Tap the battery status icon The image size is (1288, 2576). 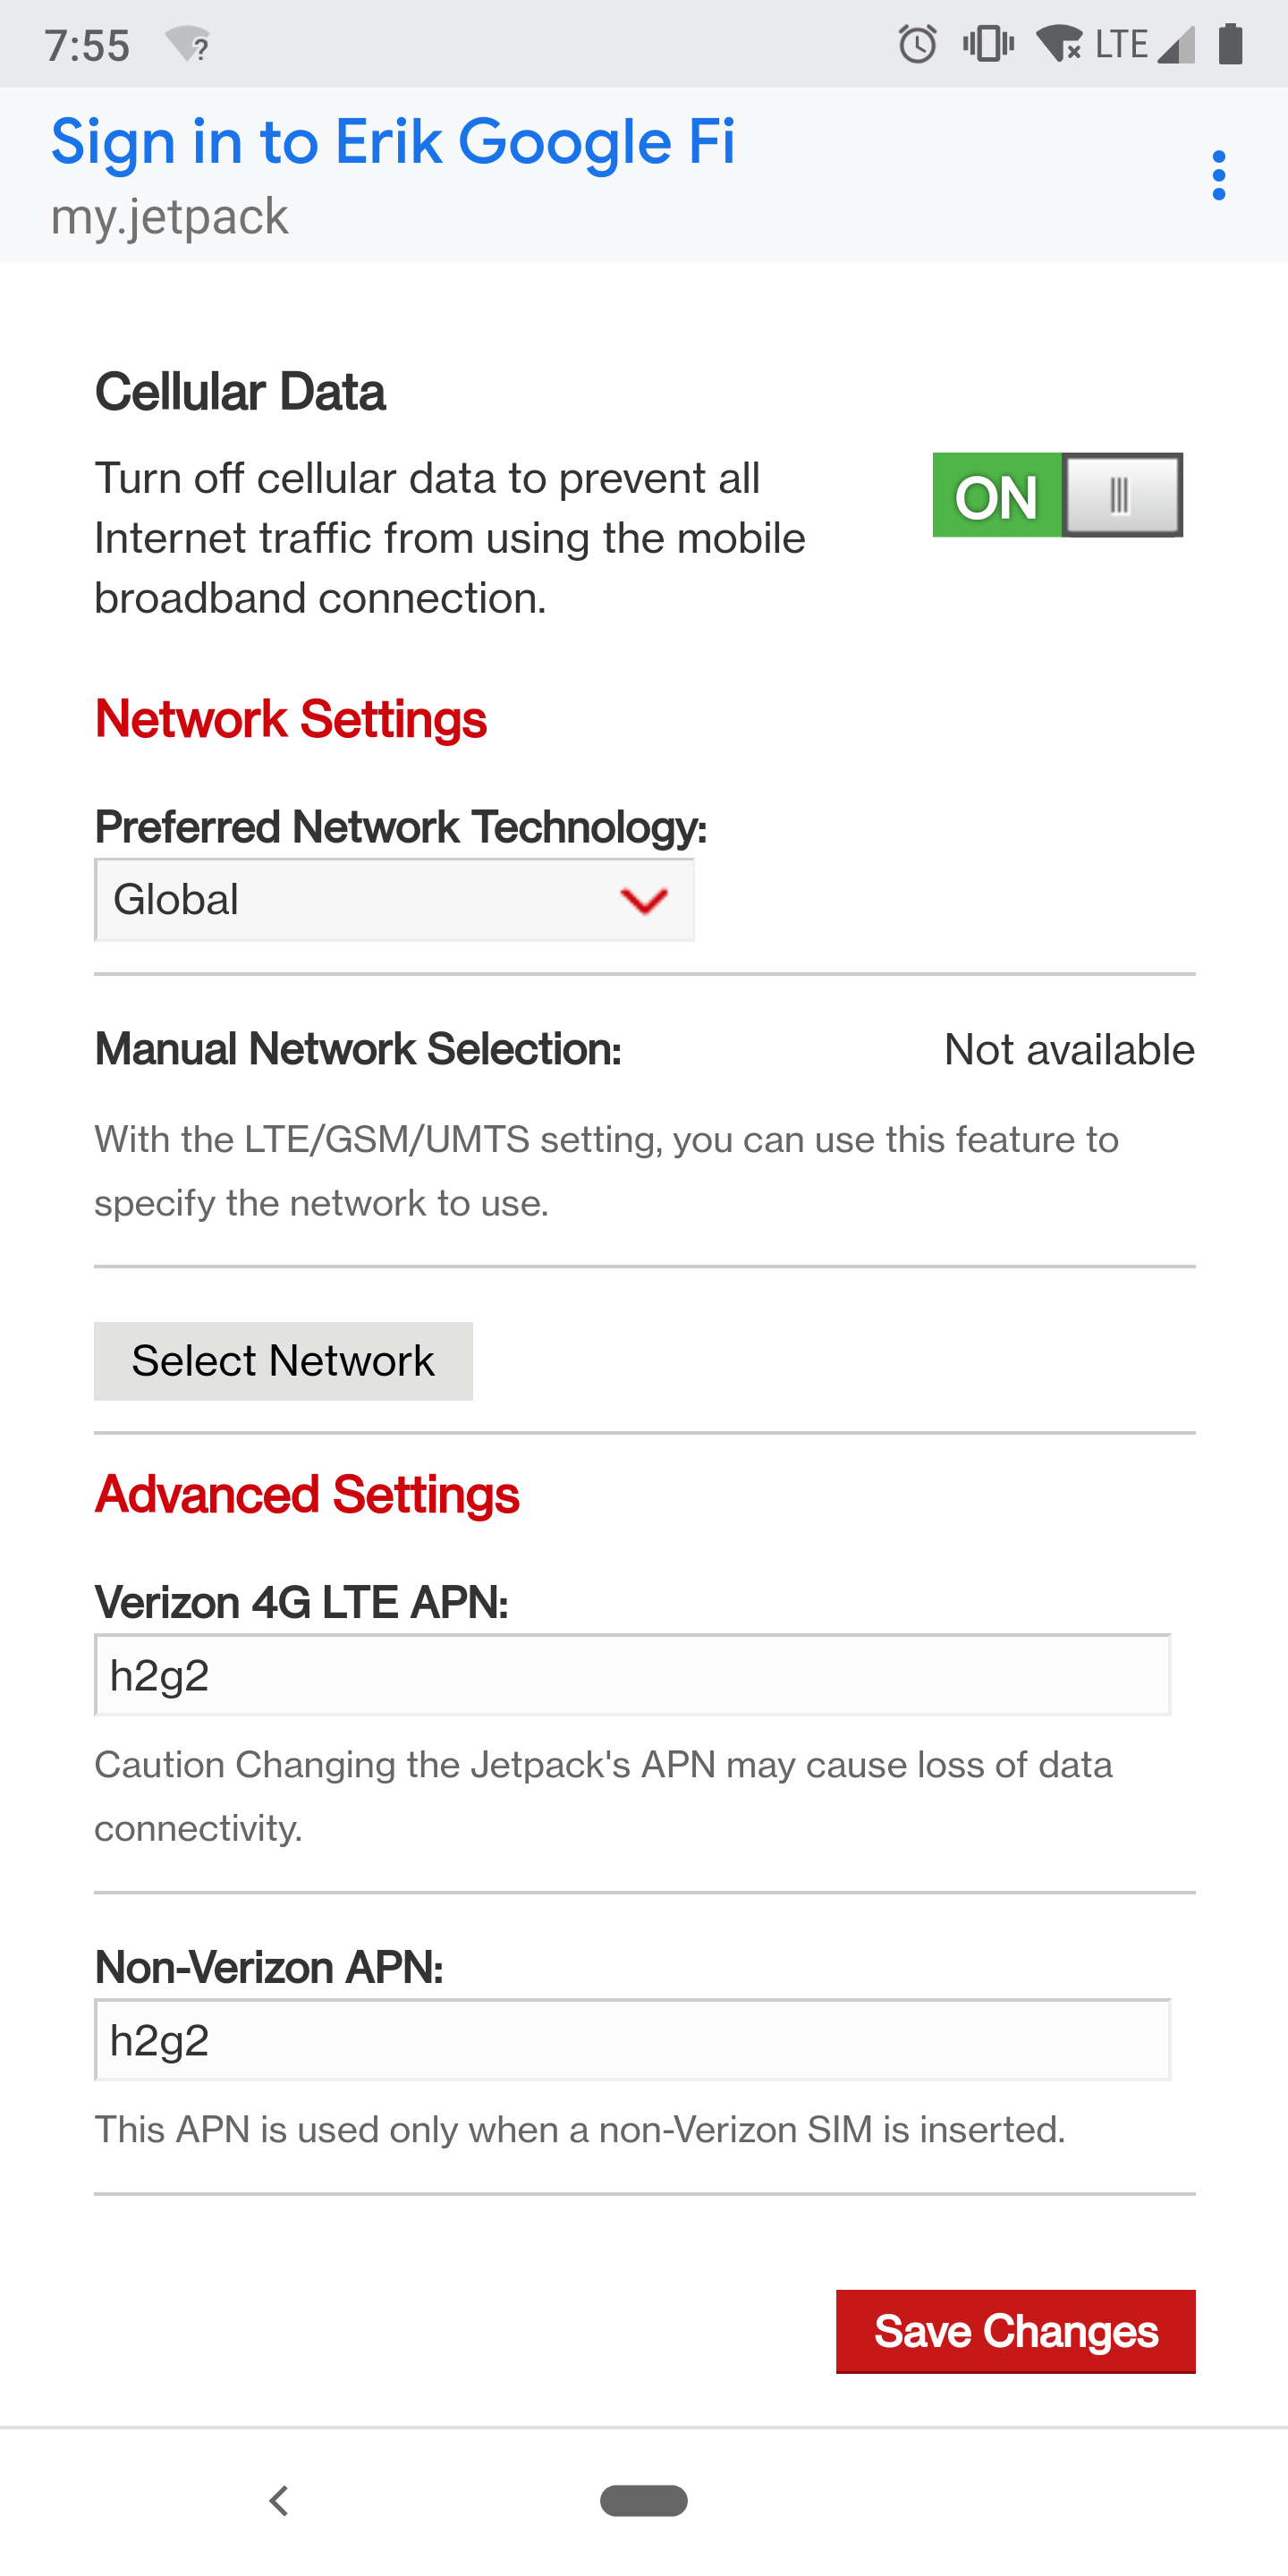pyautogui.click(x=1231, y=45)
